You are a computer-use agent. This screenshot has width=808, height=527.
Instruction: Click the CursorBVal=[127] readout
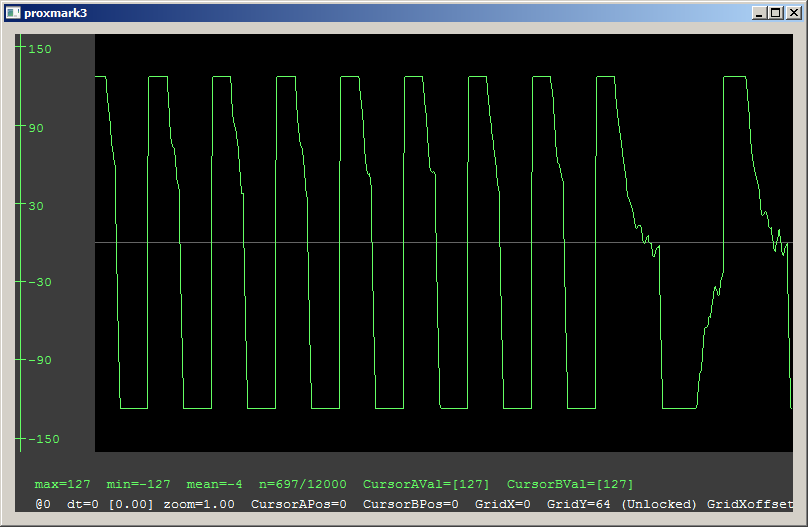click(x=570, y=484)
